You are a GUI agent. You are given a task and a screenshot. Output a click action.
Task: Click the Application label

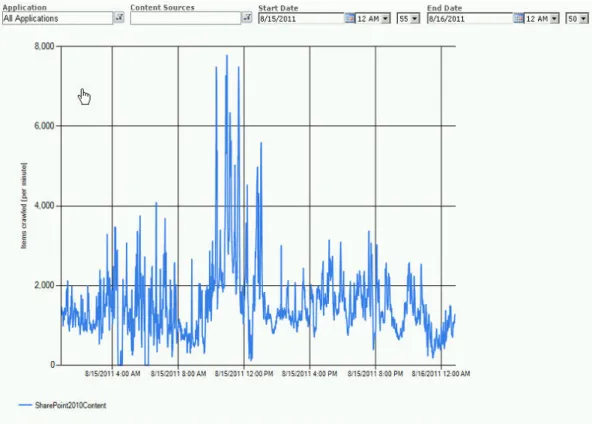click(x=25, y=7)
